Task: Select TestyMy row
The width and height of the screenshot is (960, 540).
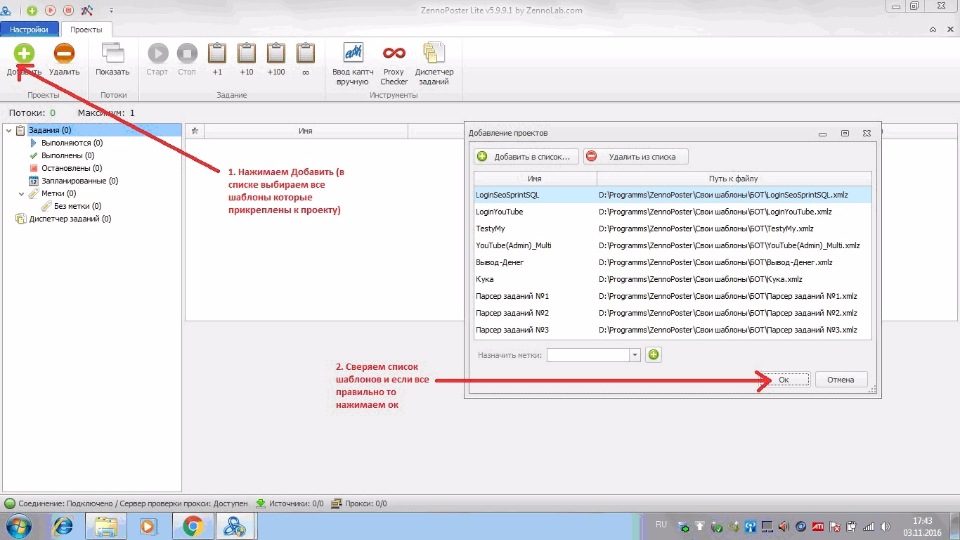Action: pyautogui.click(x=672, y=228)
